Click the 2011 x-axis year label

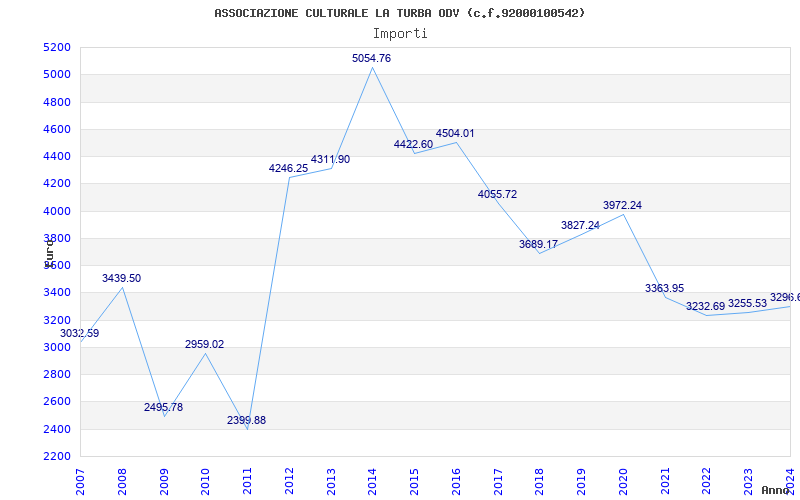(x=247, y=482)
